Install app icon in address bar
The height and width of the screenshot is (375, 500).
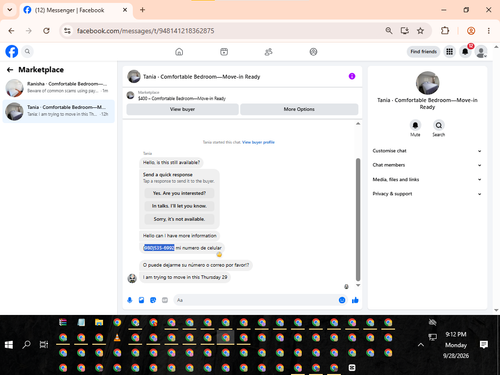click(405, 31)
